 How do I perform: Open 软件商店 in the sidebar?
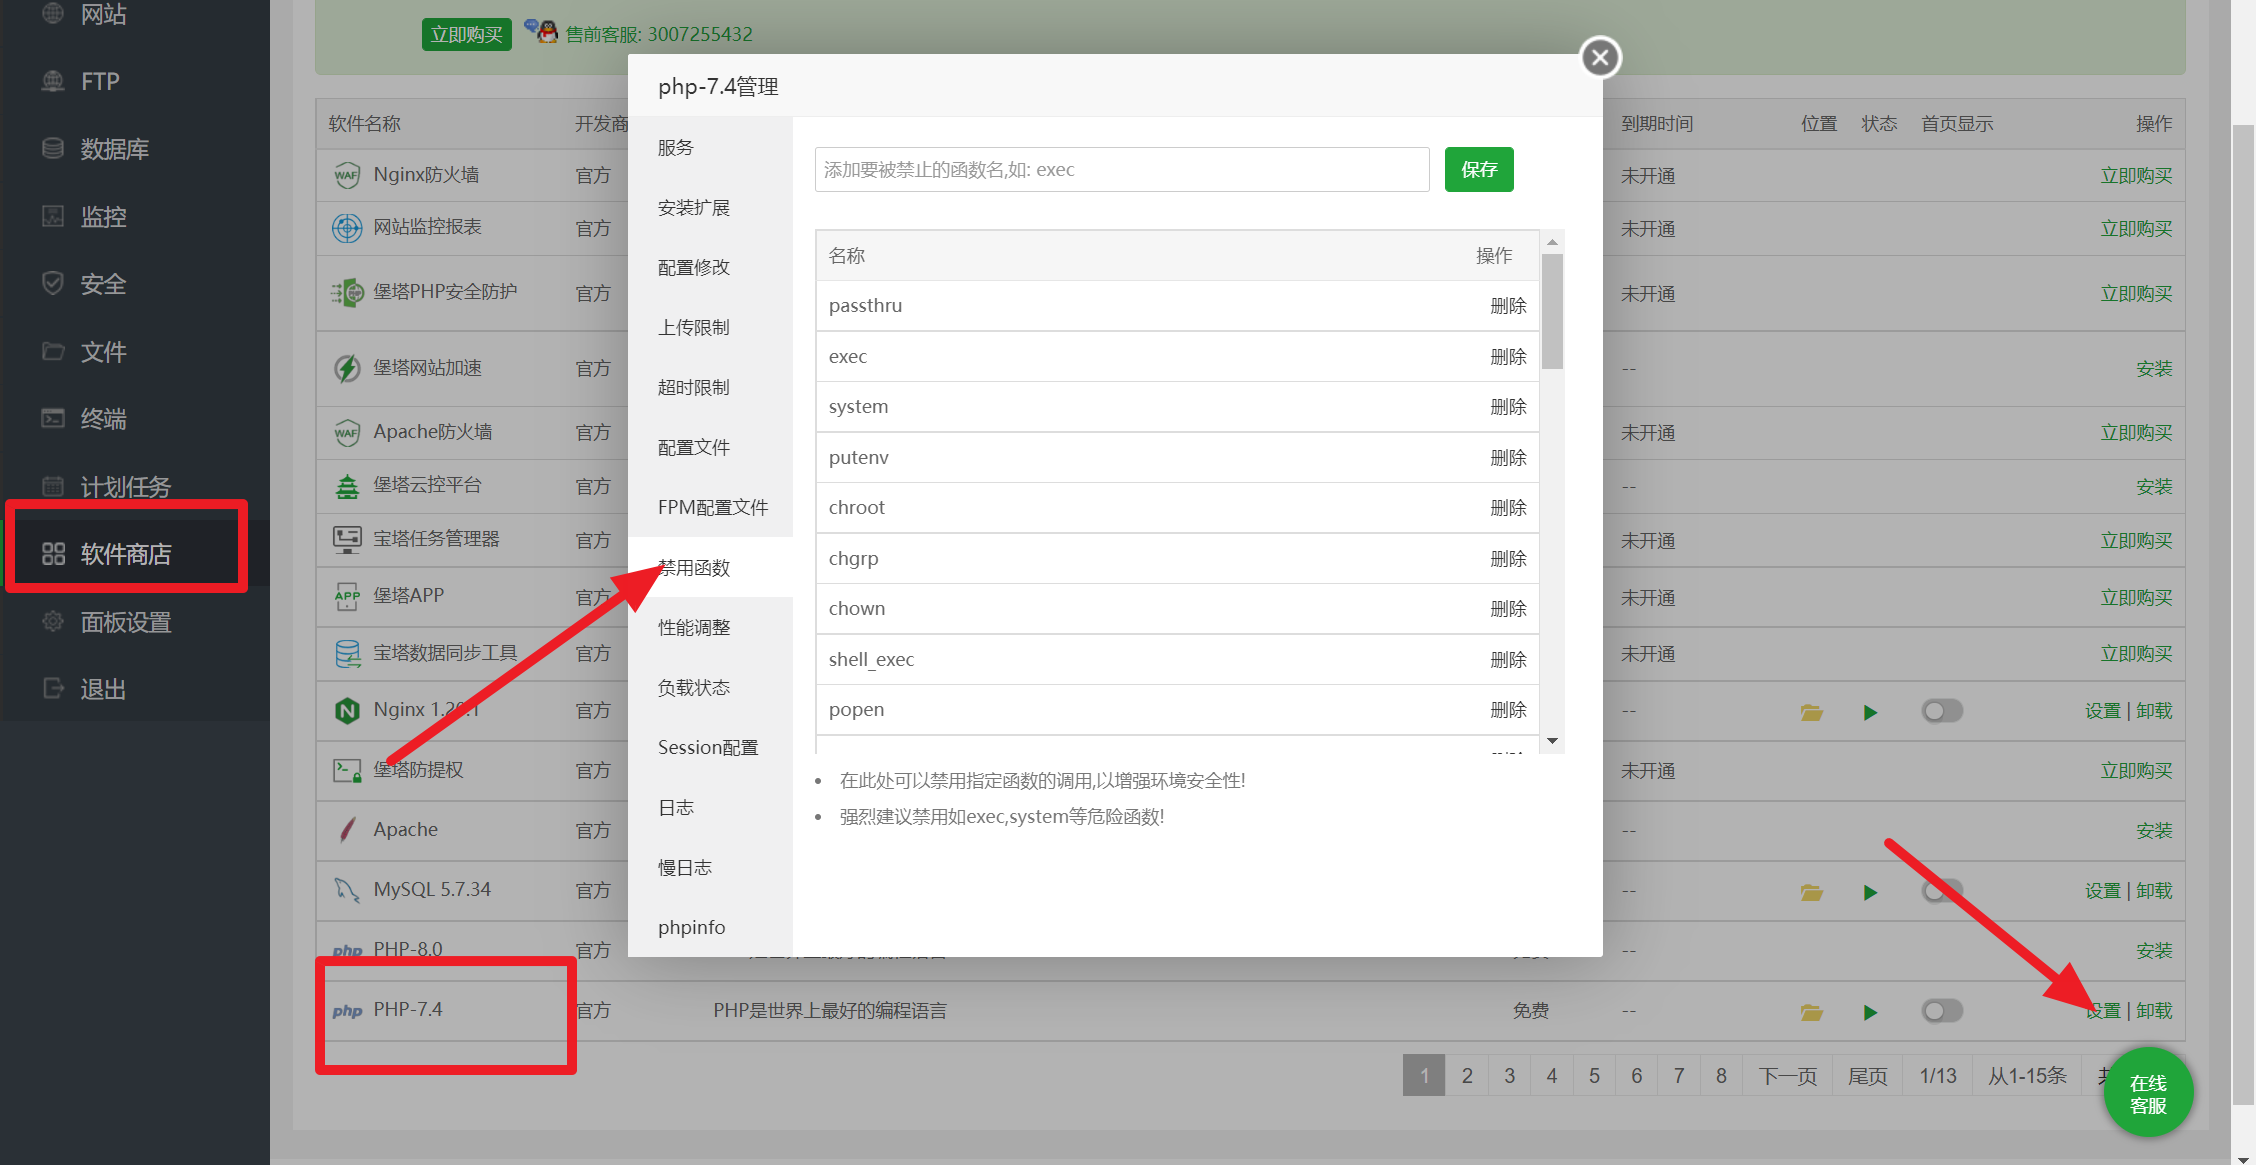coord(126,554)
